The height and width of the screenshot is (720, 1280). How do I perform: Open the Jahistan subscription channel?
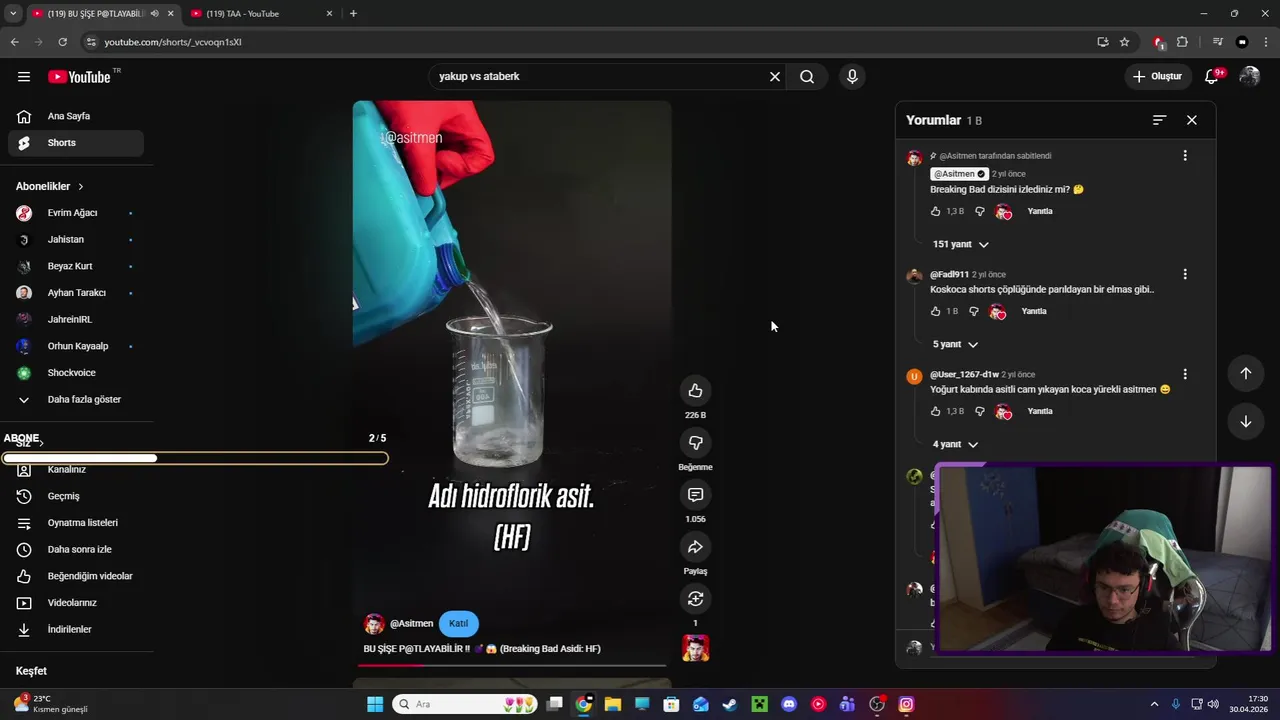tap(76, 240)
